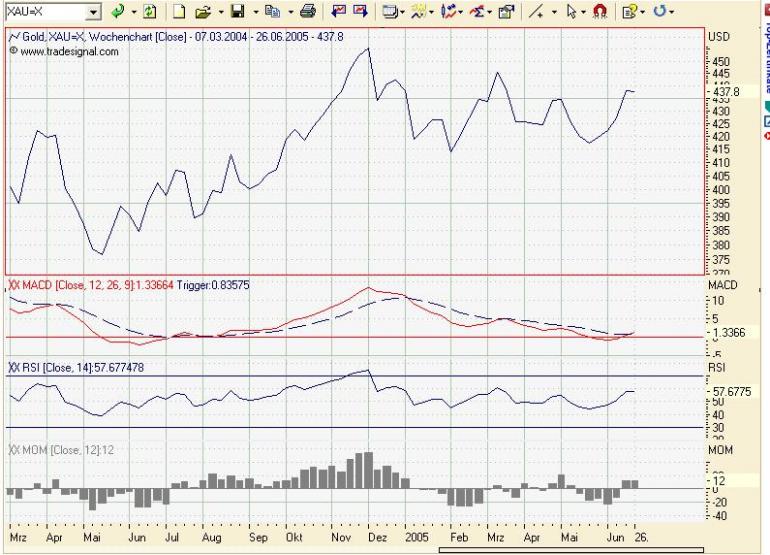Activate the trendline drawing tool
This screenshot has width=770, height=555.
click(x=536, y=11)
